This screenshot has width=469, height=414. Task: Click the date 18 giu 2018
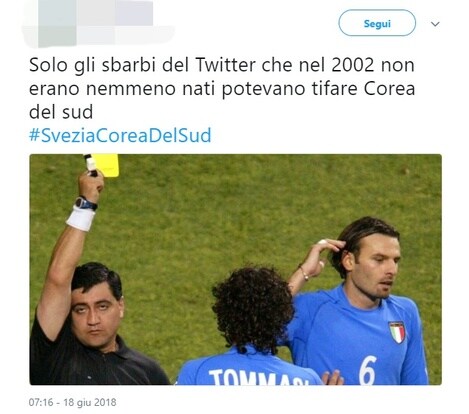click(90, 402)
